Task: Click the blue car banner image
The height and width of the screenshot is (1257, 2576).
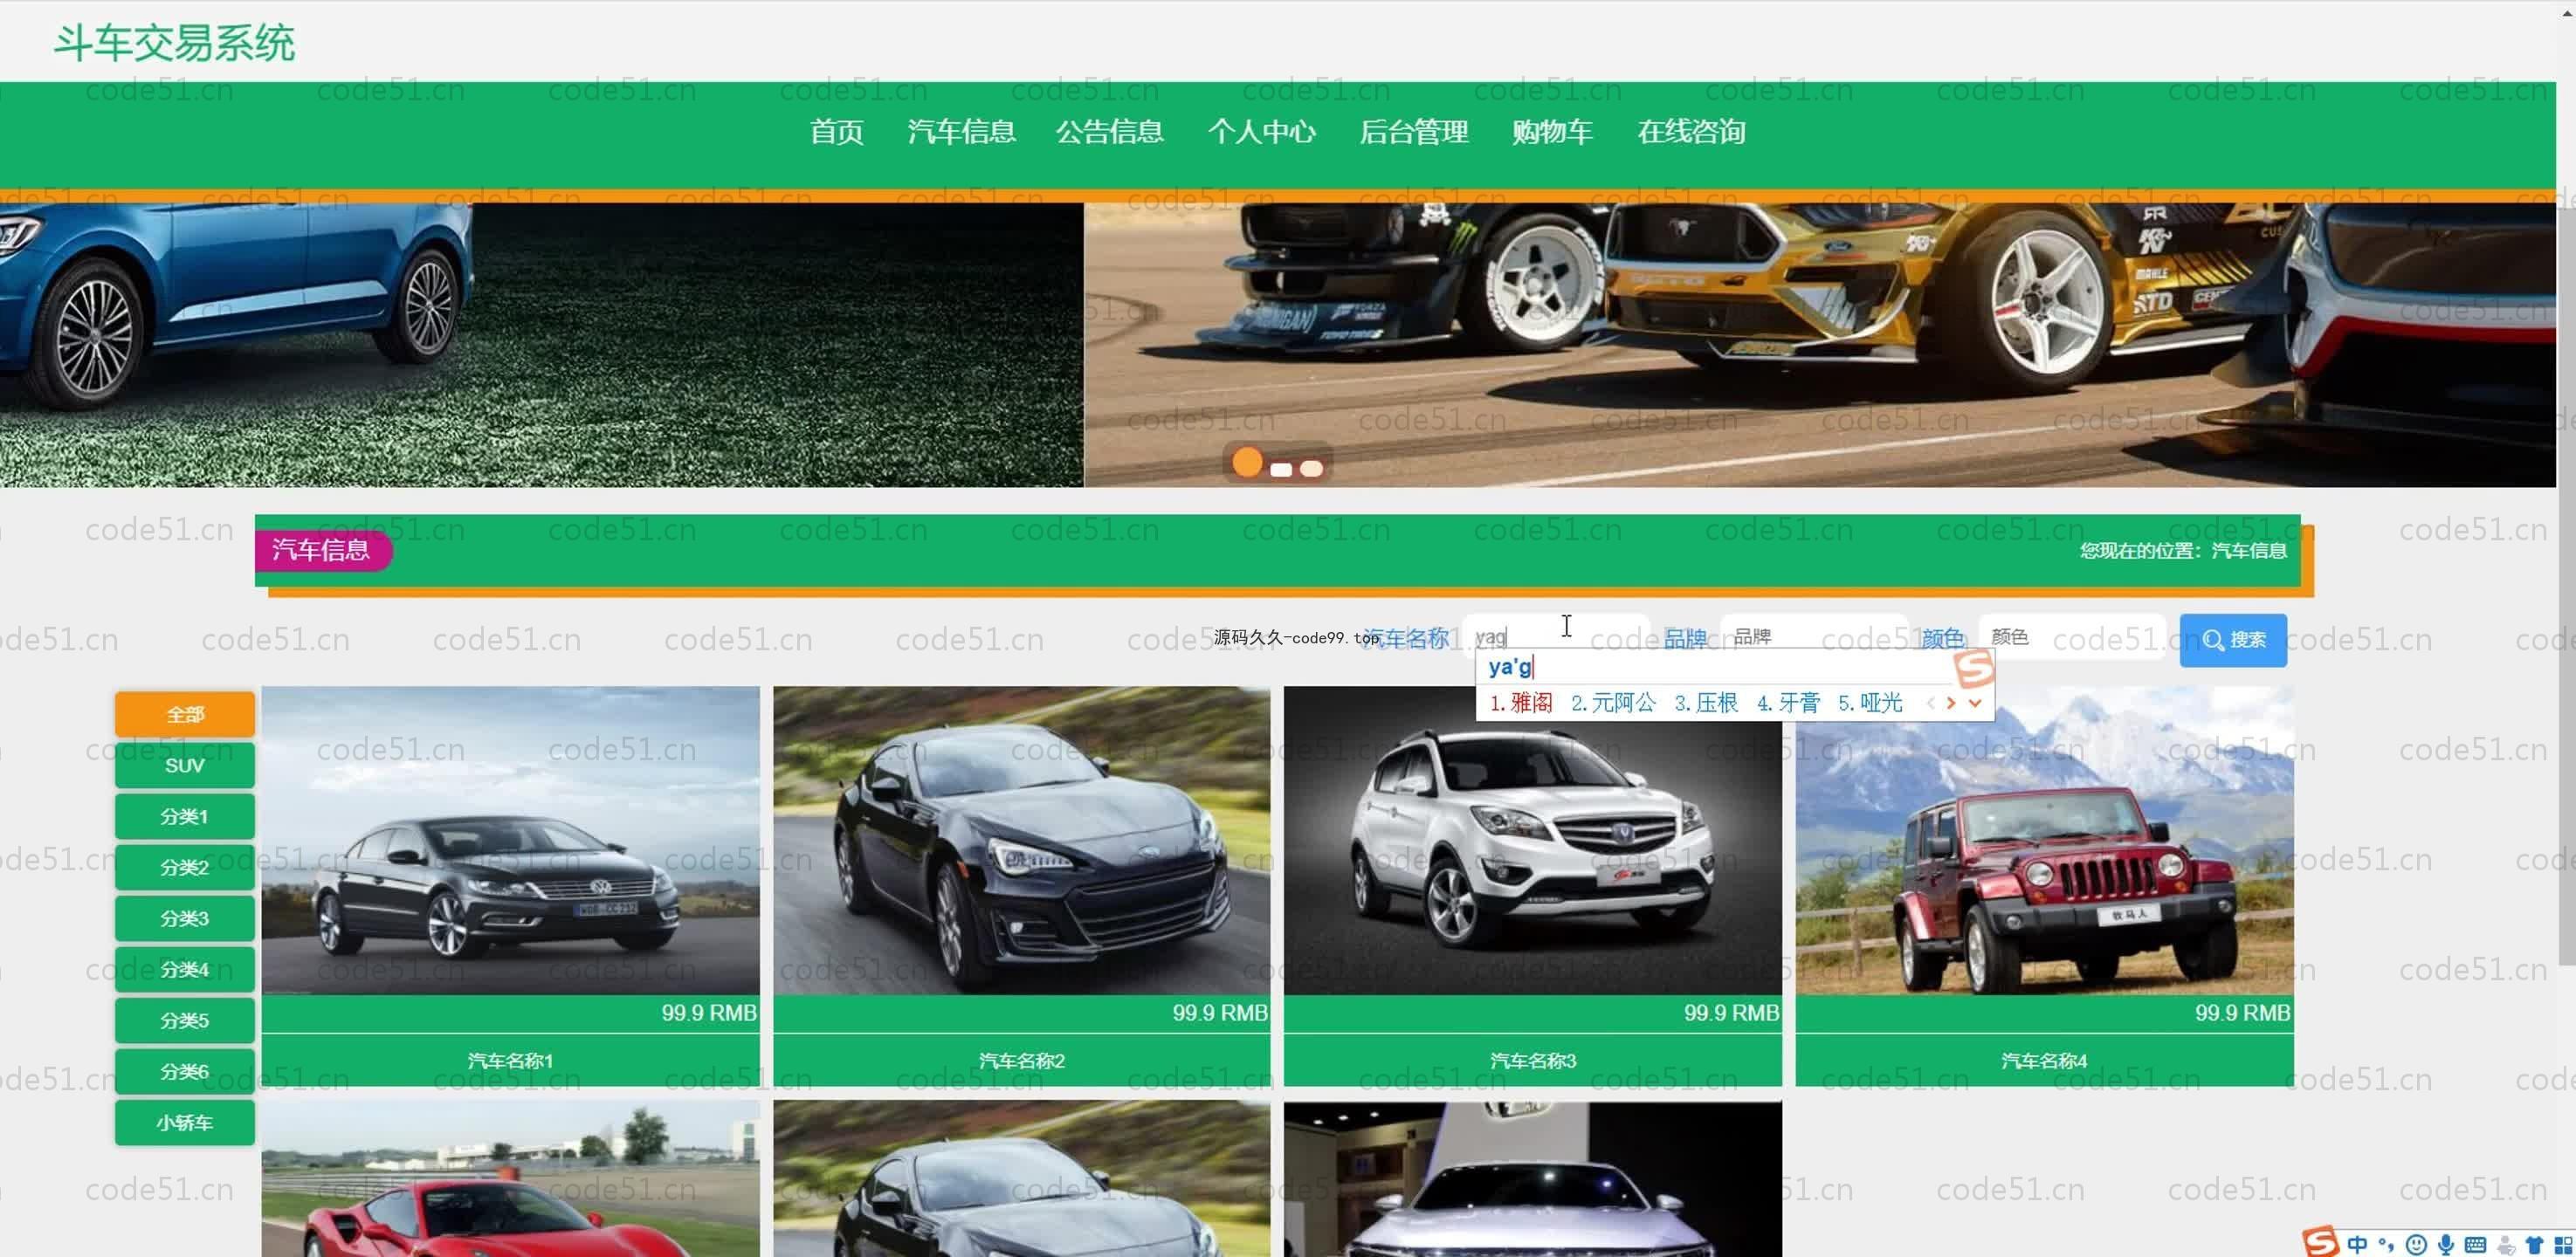Action: (541, 345)
